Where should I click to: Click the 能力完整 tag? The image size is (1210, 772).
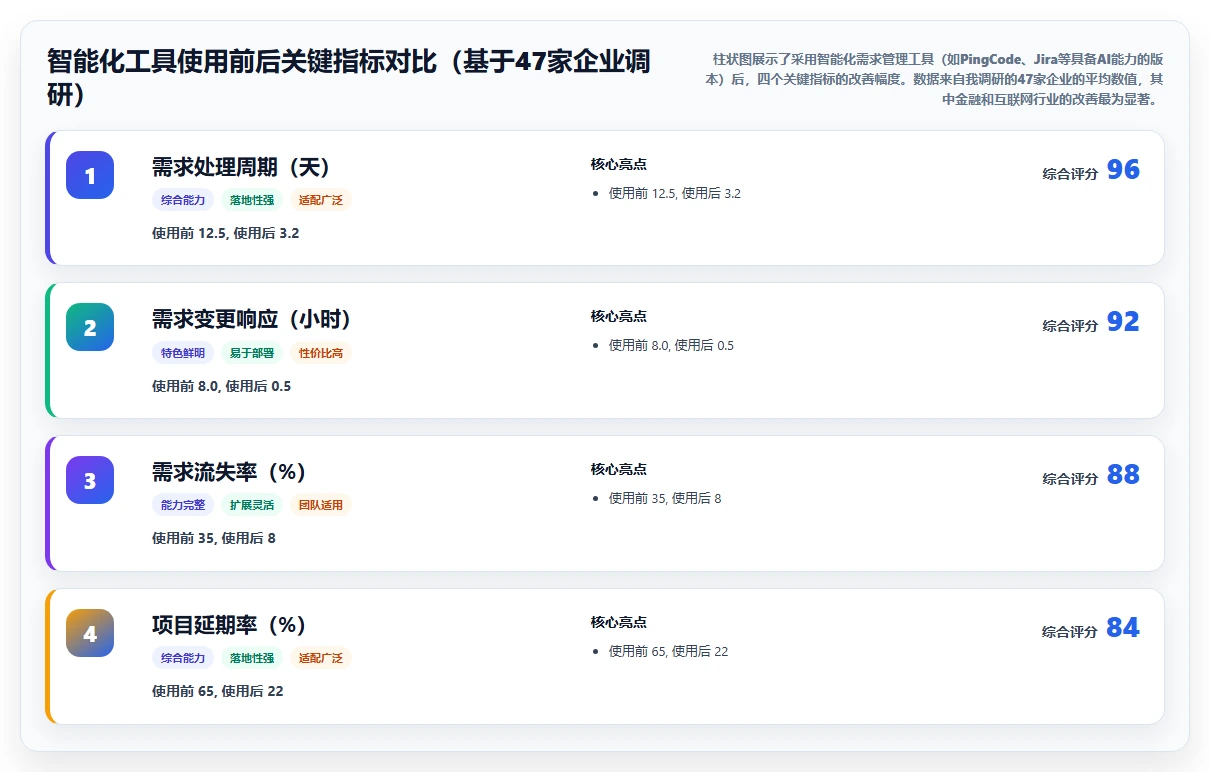(x=183, y=505)
